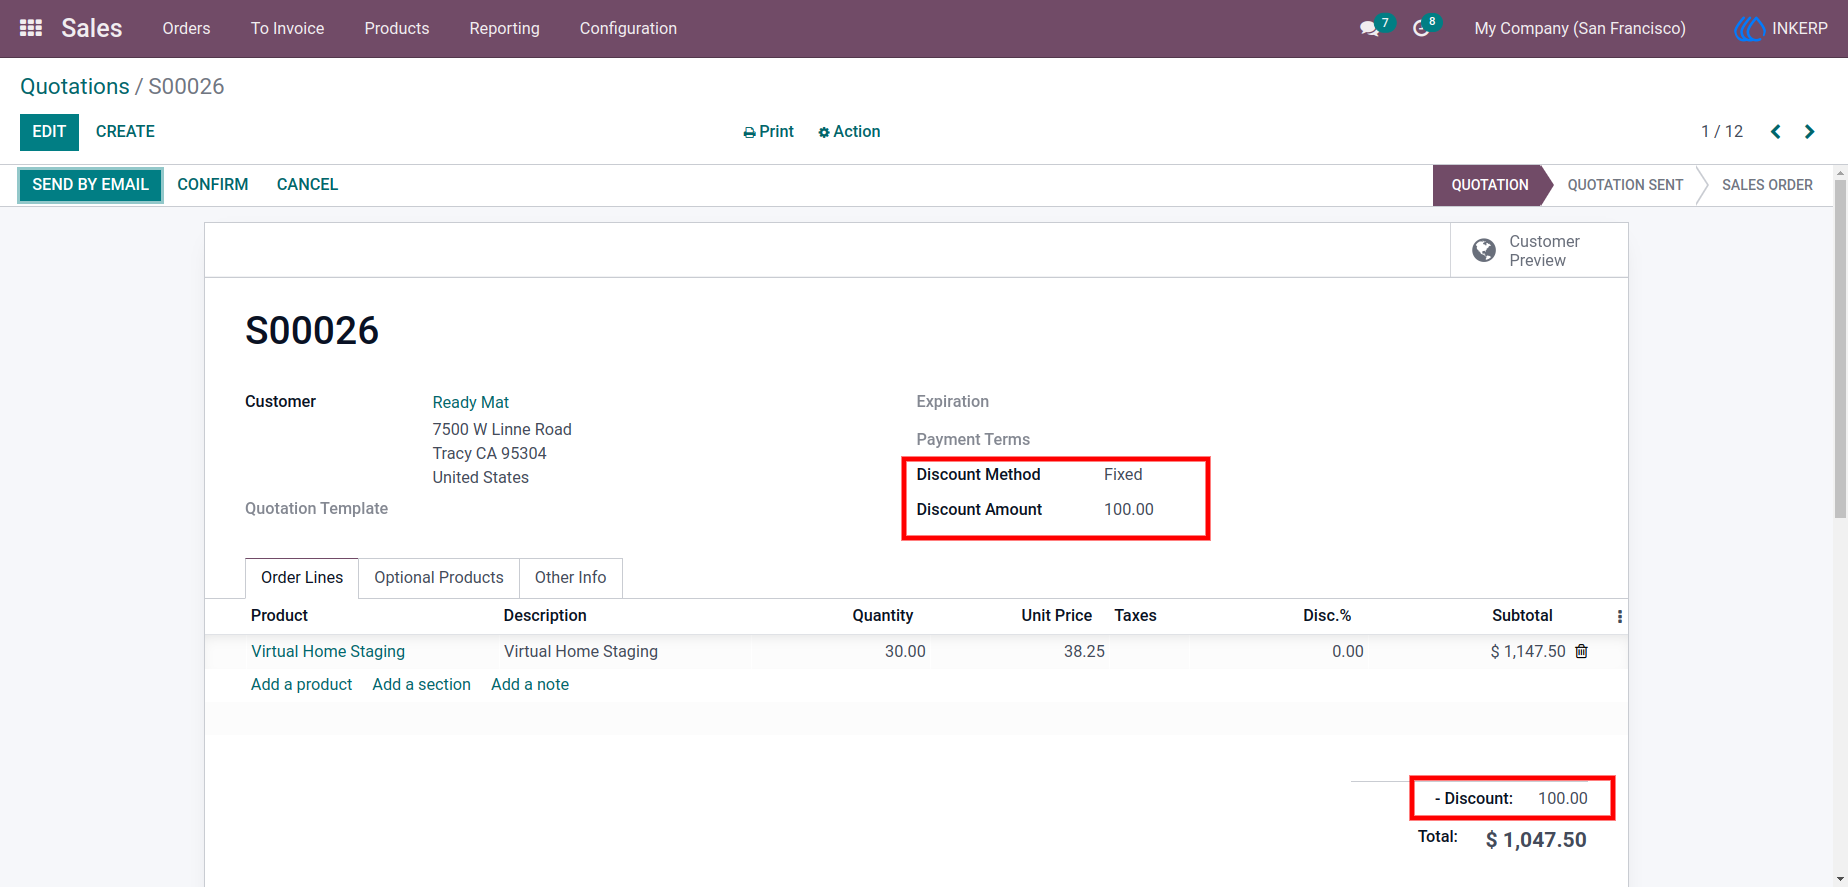1848x888 pixels.
Task: Open the Products menu
Action: click(x=397, y=28)
